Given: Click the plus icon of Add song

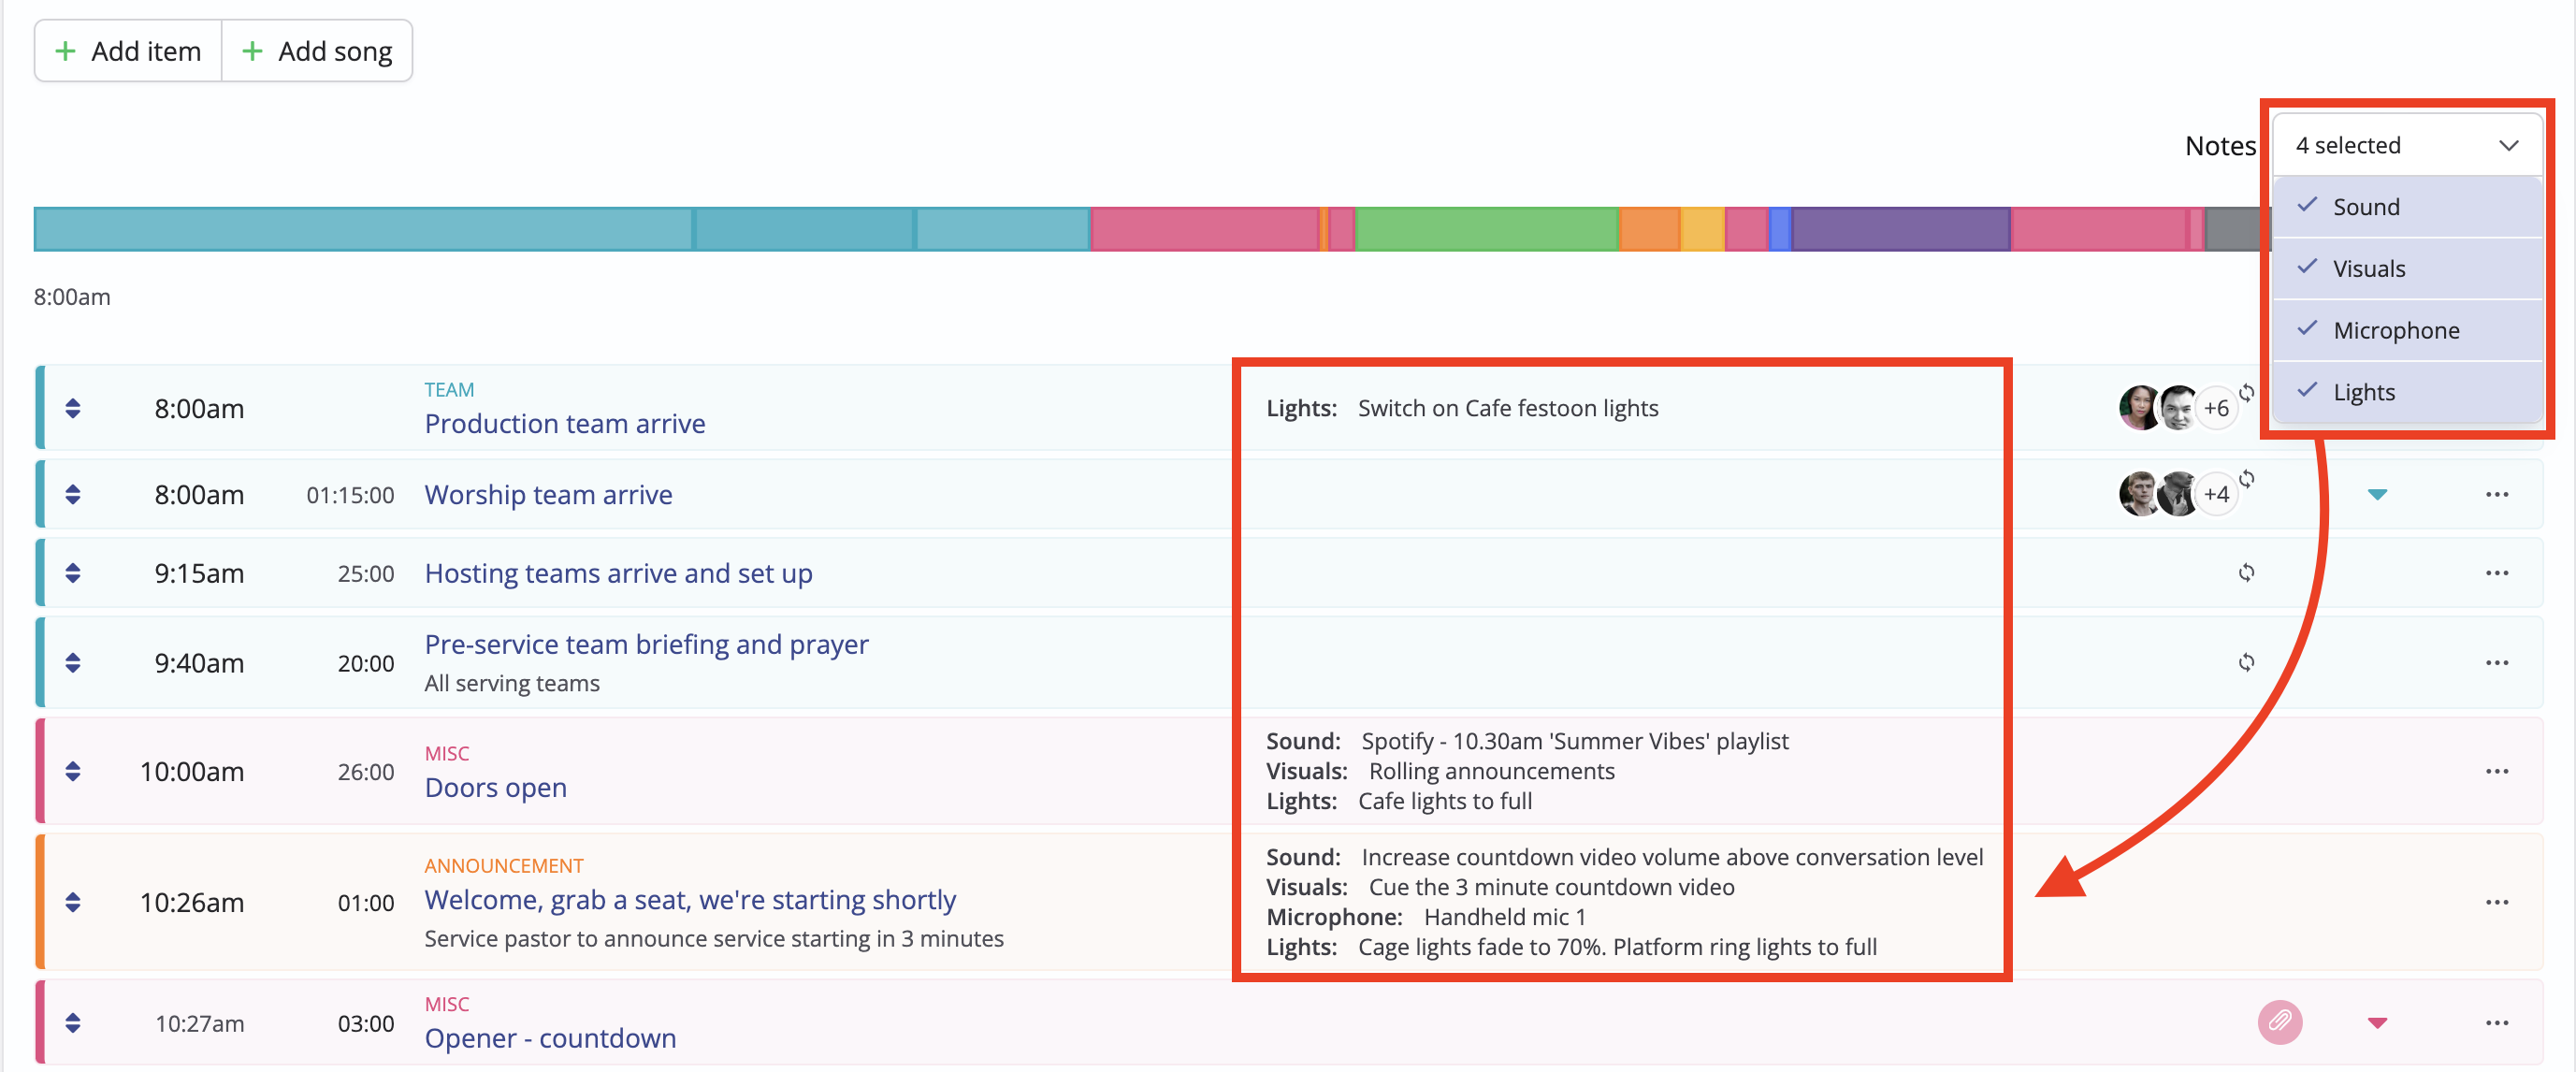Looking at the screenshot, I should [x=252, y=51].
